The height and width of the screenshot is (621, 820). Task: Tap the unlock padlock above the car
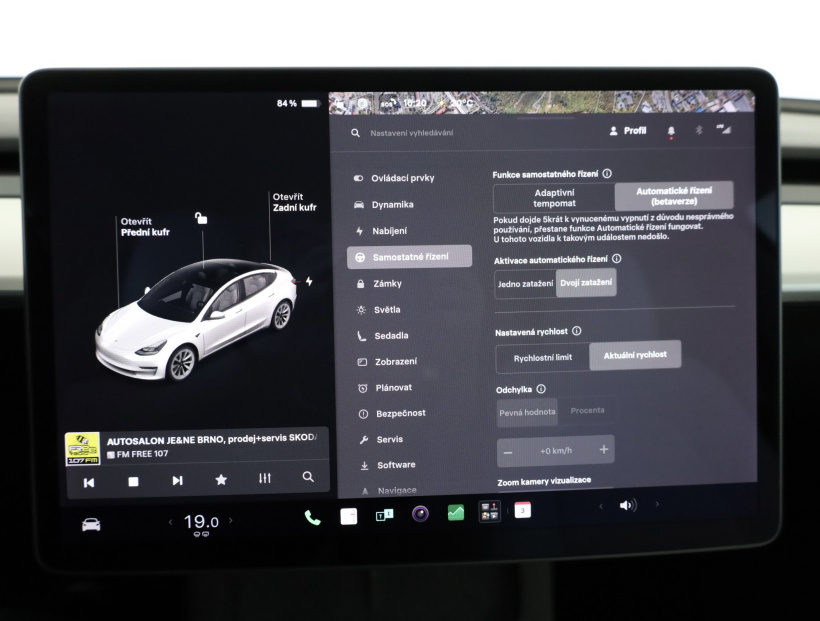pyautogui.click(x=201, y=218)
